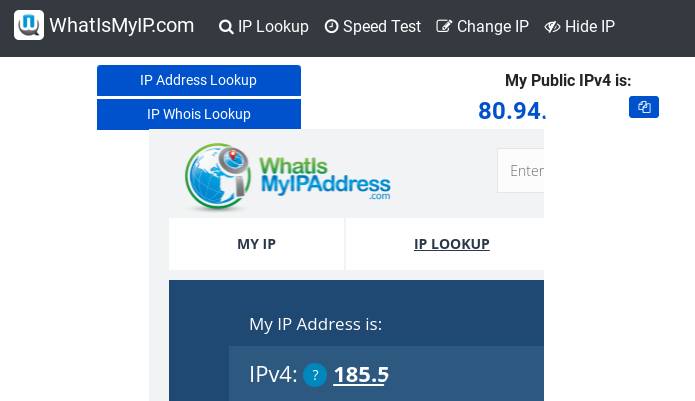Image resolution: width=695 pixels, height=401 pixels.
Task: Click the WhatIsMyIP.com site title text
Action: coord(121,26)
